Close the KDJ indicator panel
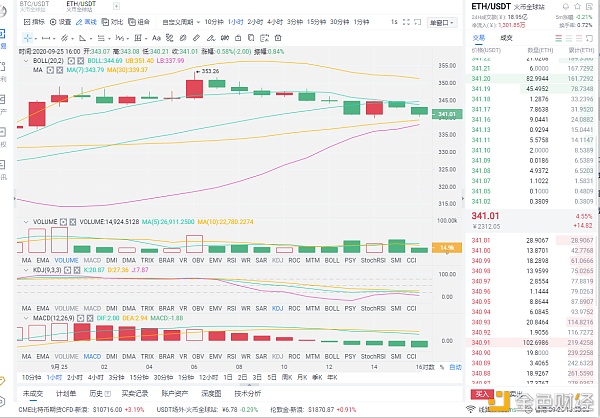The width and height of the screenshot is (600, 418). click(x=77, y=270)
